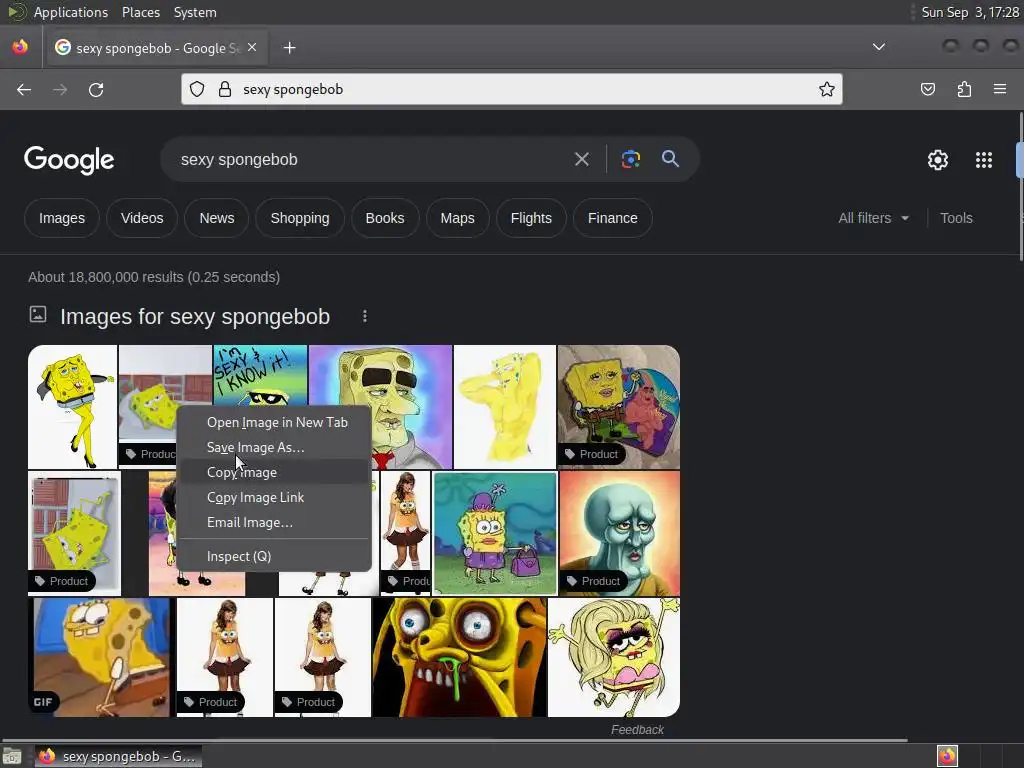Viewport: 1024px width, 768px height.
Task: Open the Images for sexy spongebob heading
Action: 195,317
